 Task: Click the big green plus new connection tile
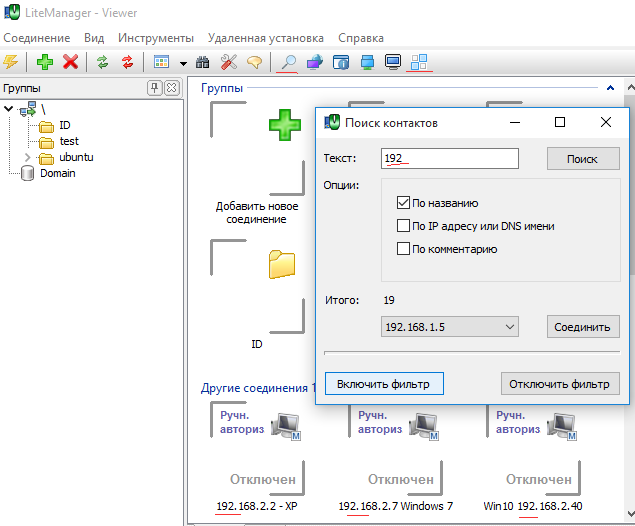(285, 125)
